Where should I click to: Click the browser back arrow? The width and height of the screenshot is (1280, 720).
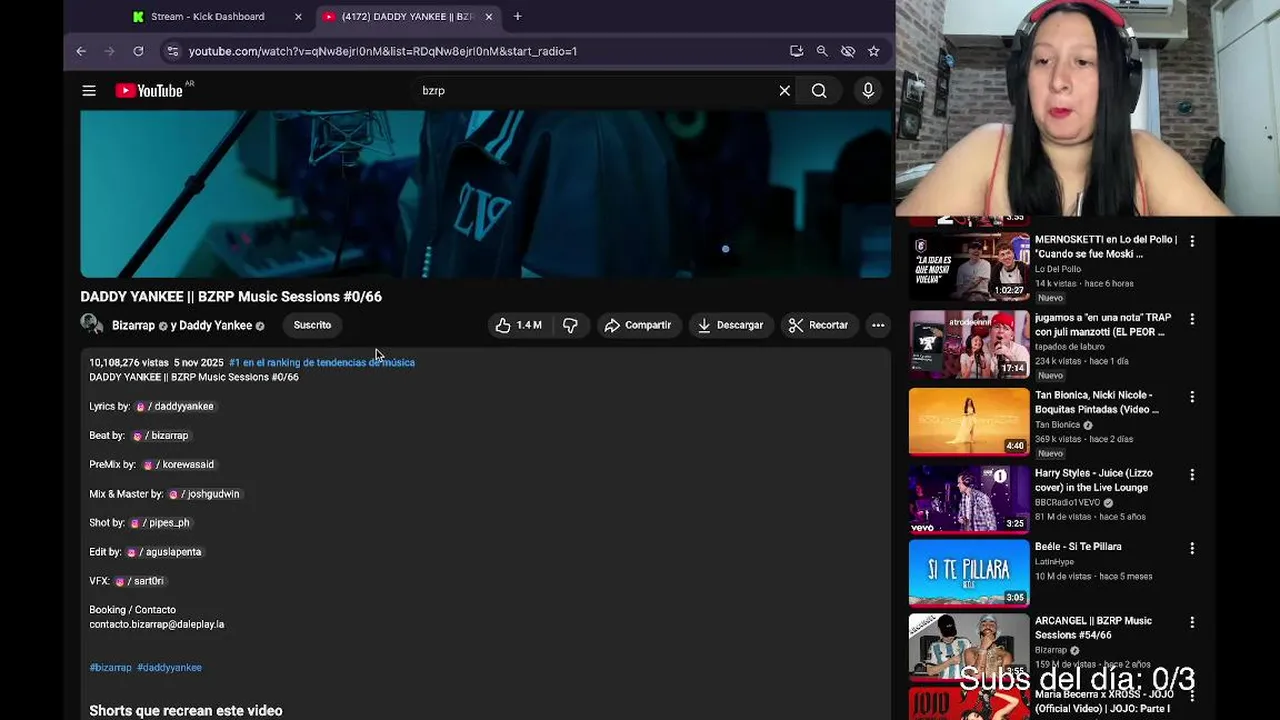click(x=81, y=51)
